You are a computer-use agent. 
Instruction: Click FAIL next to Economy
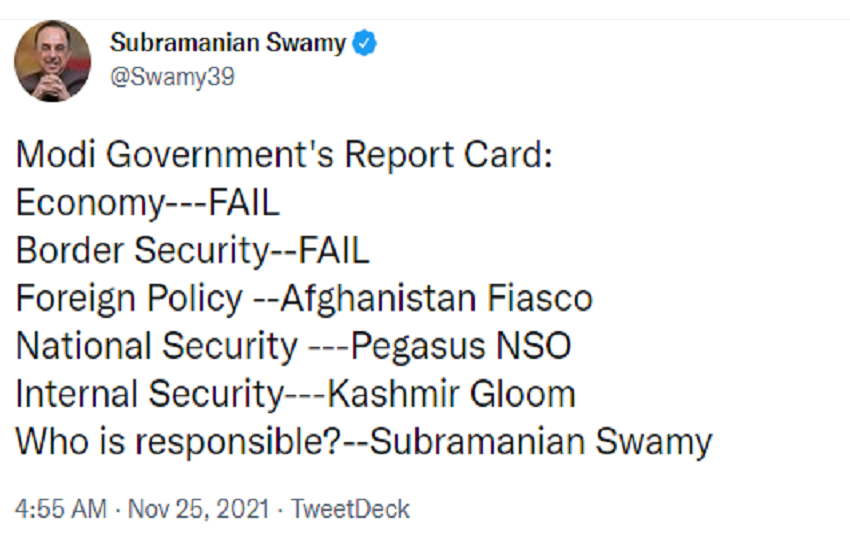click(244, 203)
